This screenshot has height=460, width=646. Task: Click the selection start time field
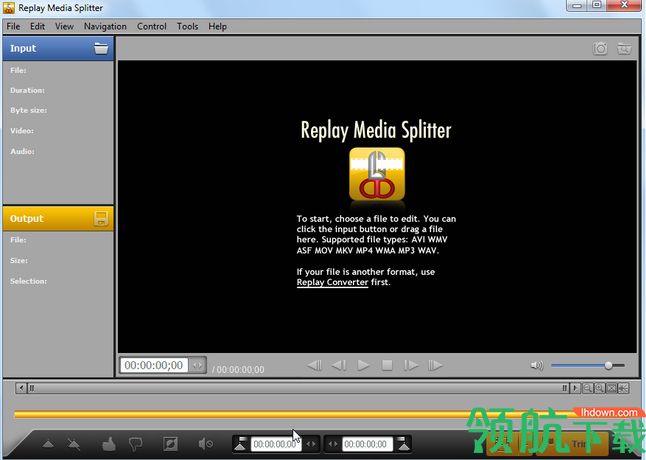pyautogui.click(x=276, y=444)
